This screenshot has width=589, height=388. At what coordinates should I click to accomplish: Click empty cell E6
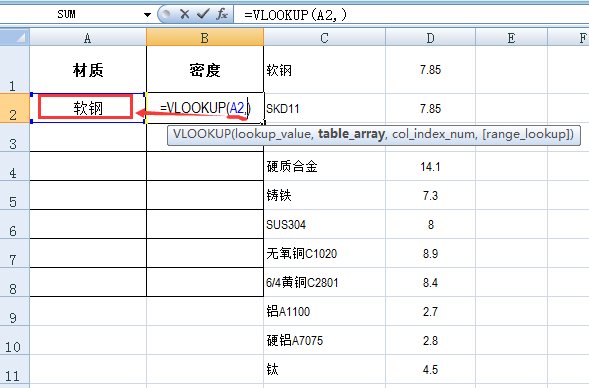[x=511, y=224]
